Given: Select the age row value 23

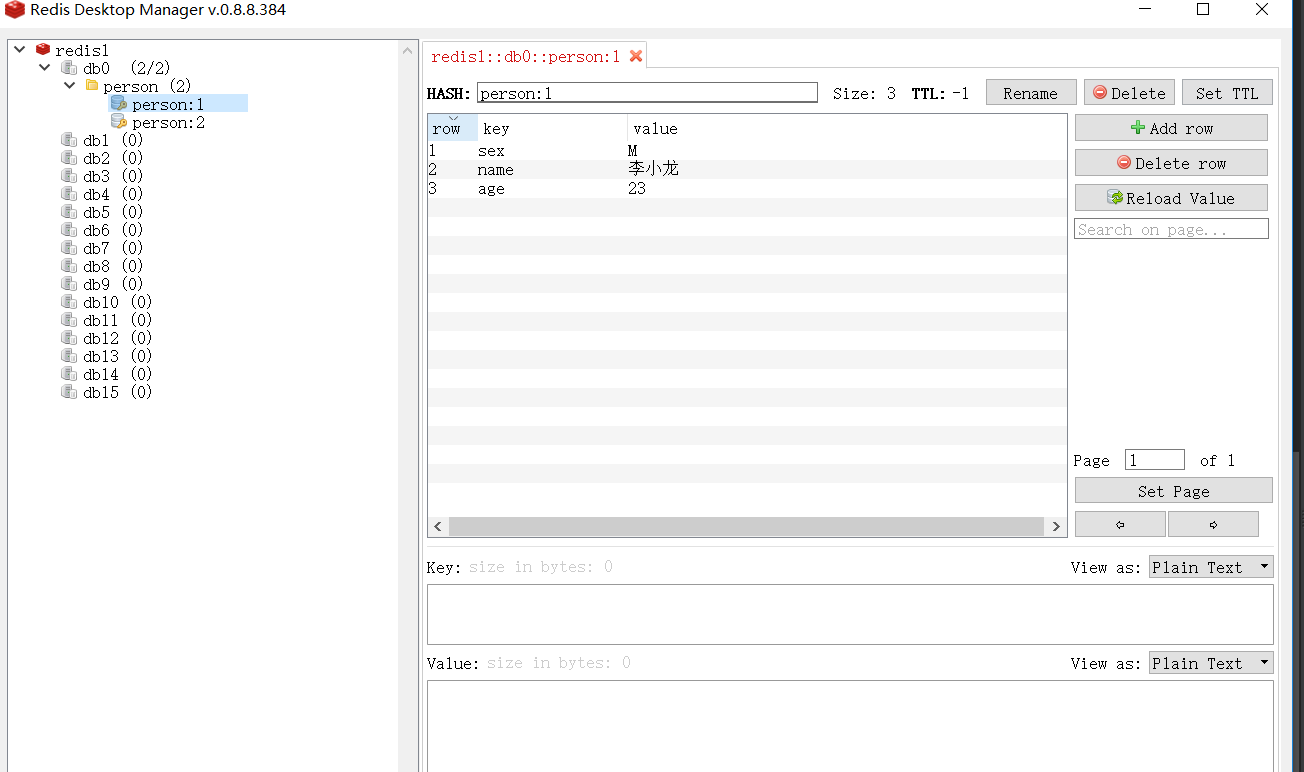Looking at the screenshot, I should (637, 188).
